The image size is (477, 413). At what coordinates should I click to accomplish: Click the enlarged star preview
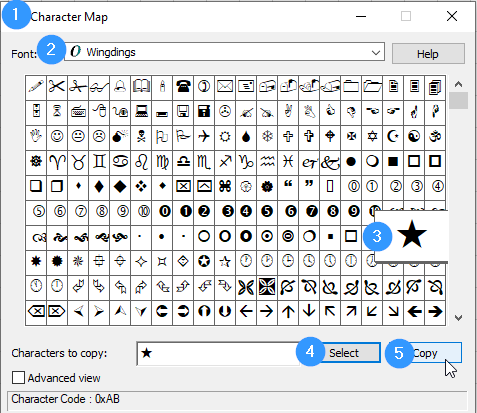click(412, 235)
